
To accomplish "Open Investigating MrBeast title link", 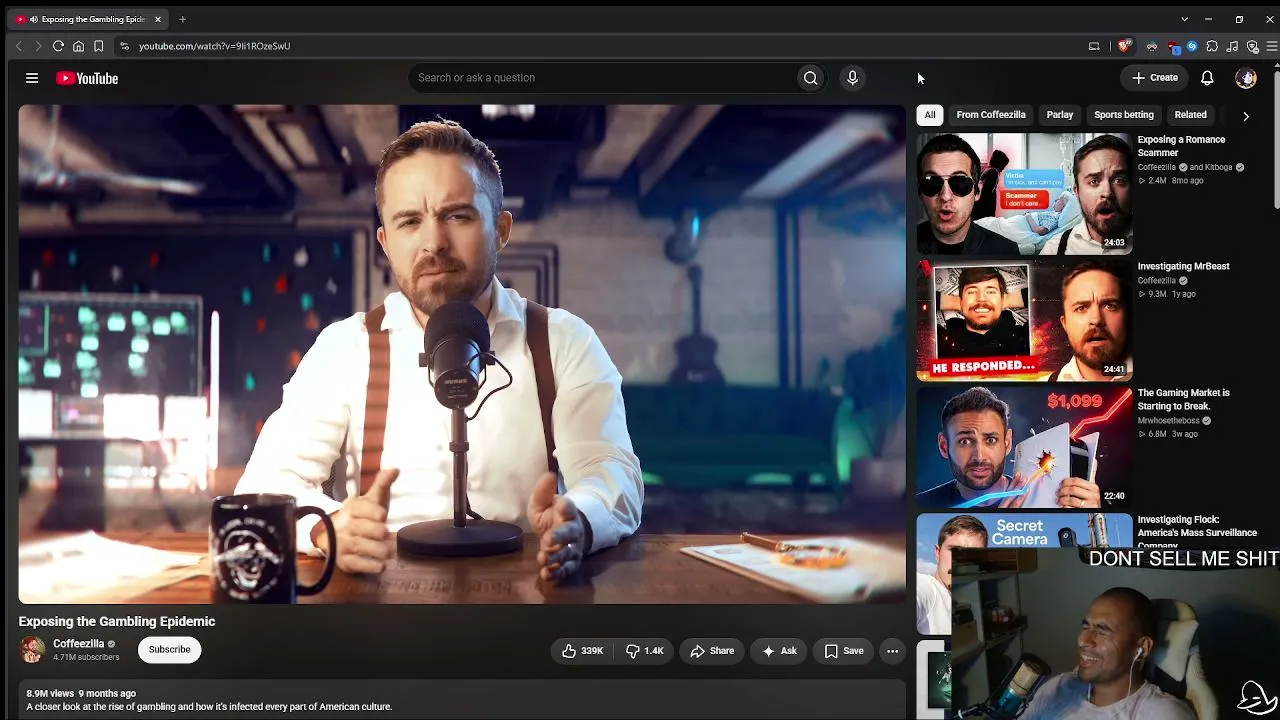I will [x=1183, y=266].
